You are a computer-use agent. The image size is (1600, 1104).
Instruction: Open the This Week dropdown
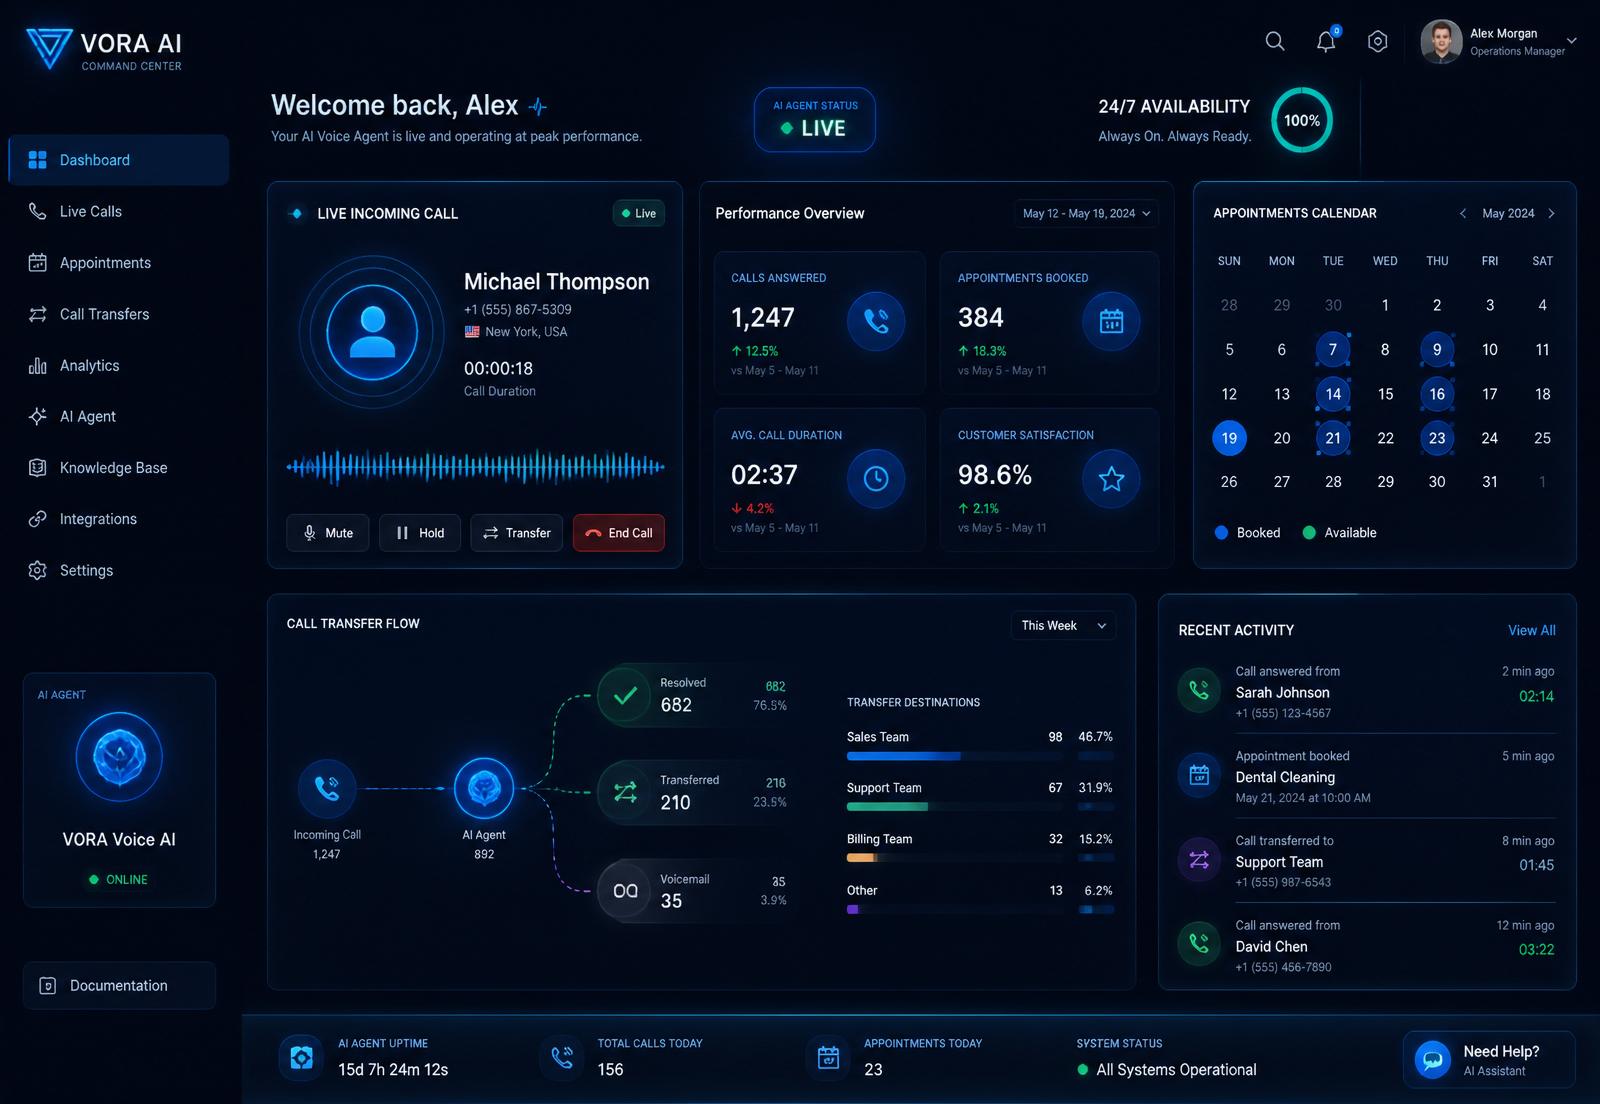tap(1063, 626)
